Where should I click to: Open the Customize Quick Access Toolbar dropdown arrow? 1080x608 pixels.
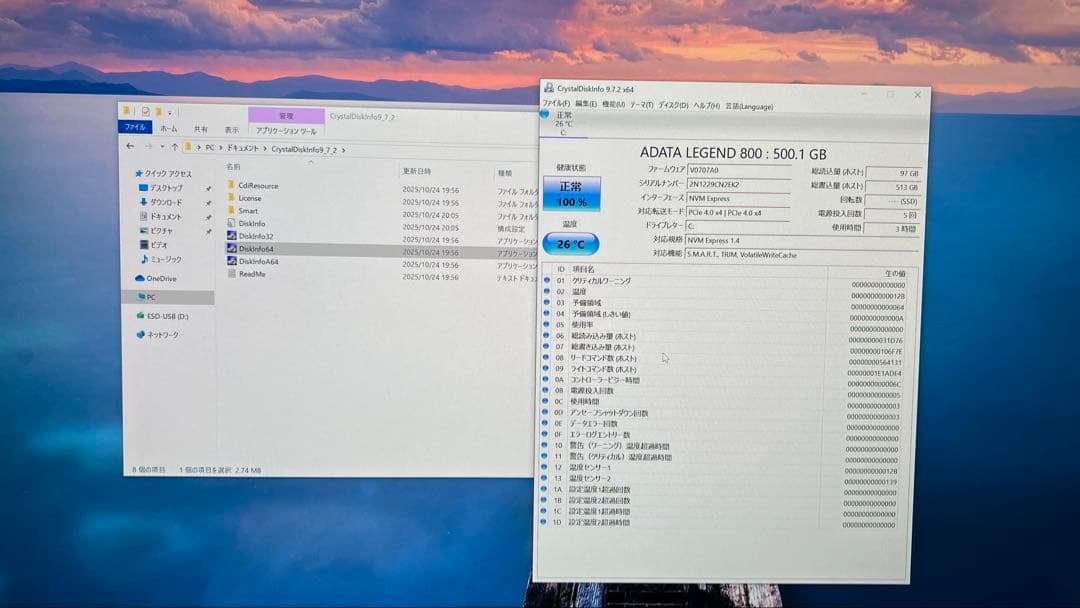[x=171, y=112]
